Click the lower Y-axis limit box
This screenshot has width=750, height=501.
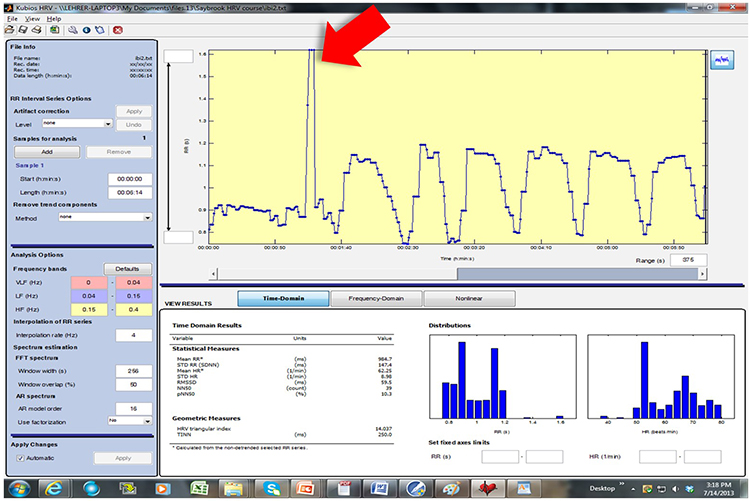[x=178, y=237]
